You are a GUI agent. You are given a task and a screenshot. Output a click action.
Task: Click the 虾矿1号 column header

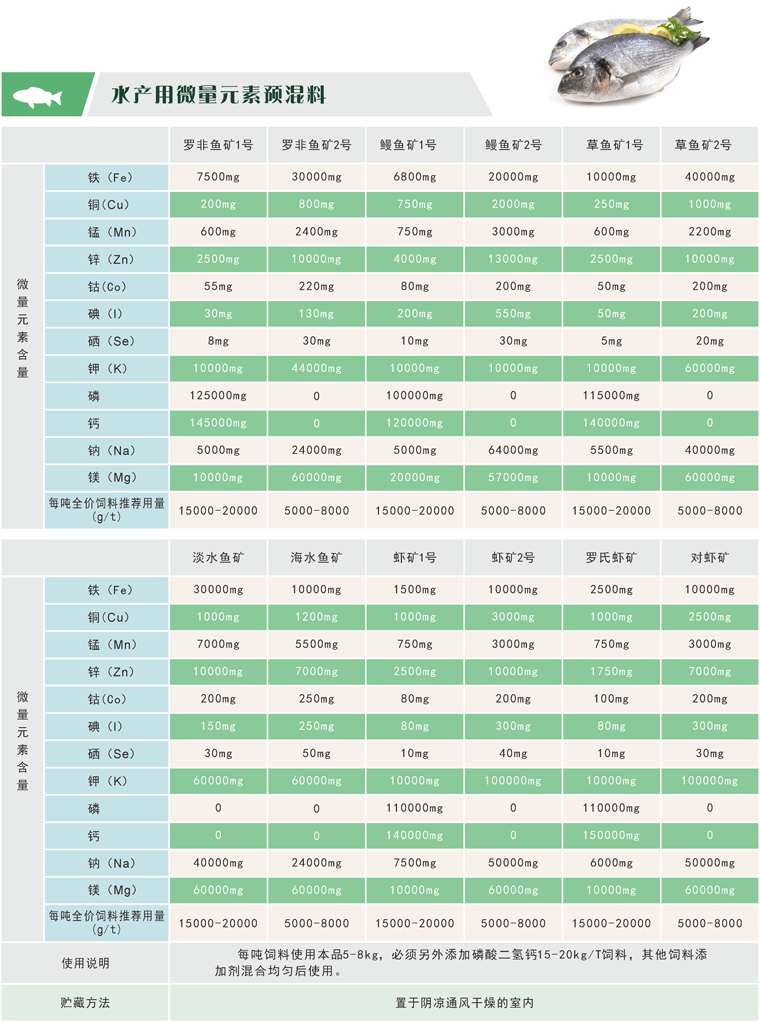pos(414,557)
